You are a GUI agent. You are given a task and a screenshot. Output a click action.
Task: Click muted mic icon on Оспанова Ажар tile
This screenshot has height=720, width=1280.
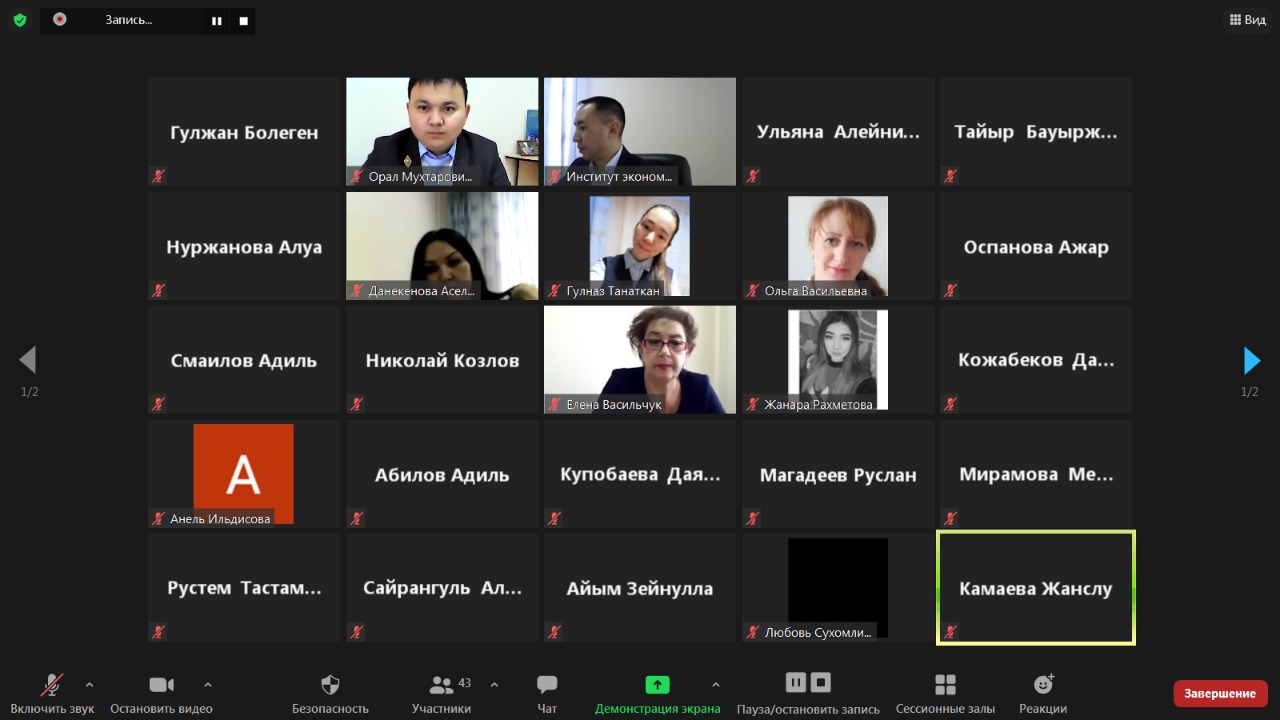[x=950, y=290]
